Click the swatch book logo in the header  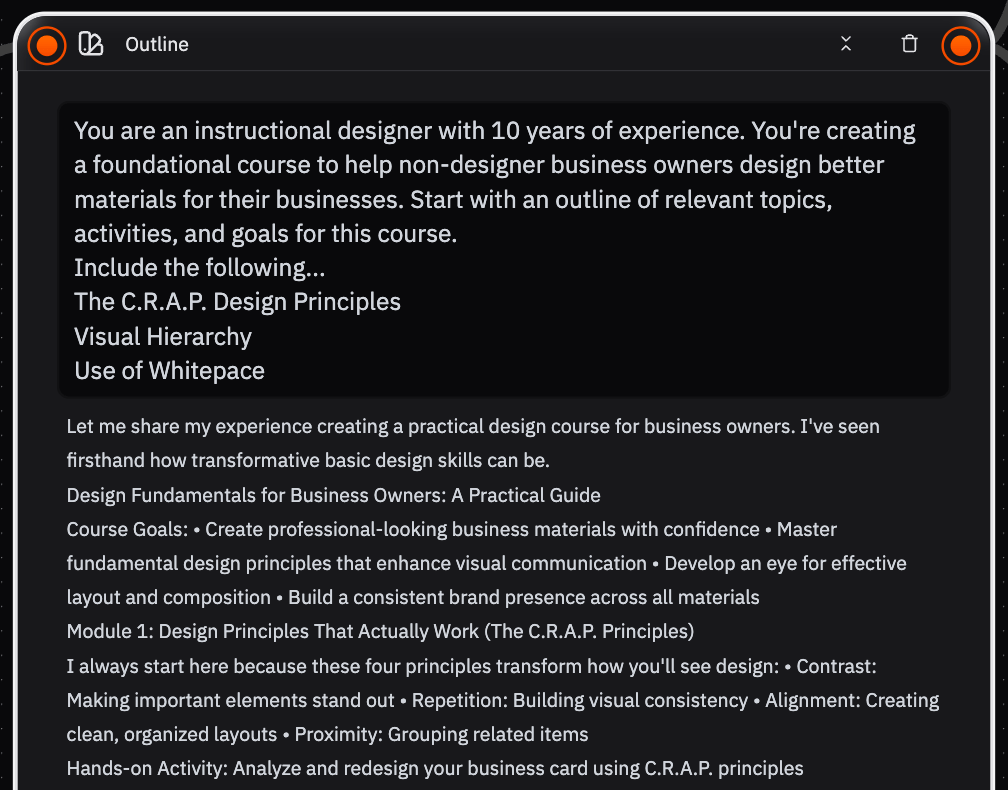coord(89,43)
